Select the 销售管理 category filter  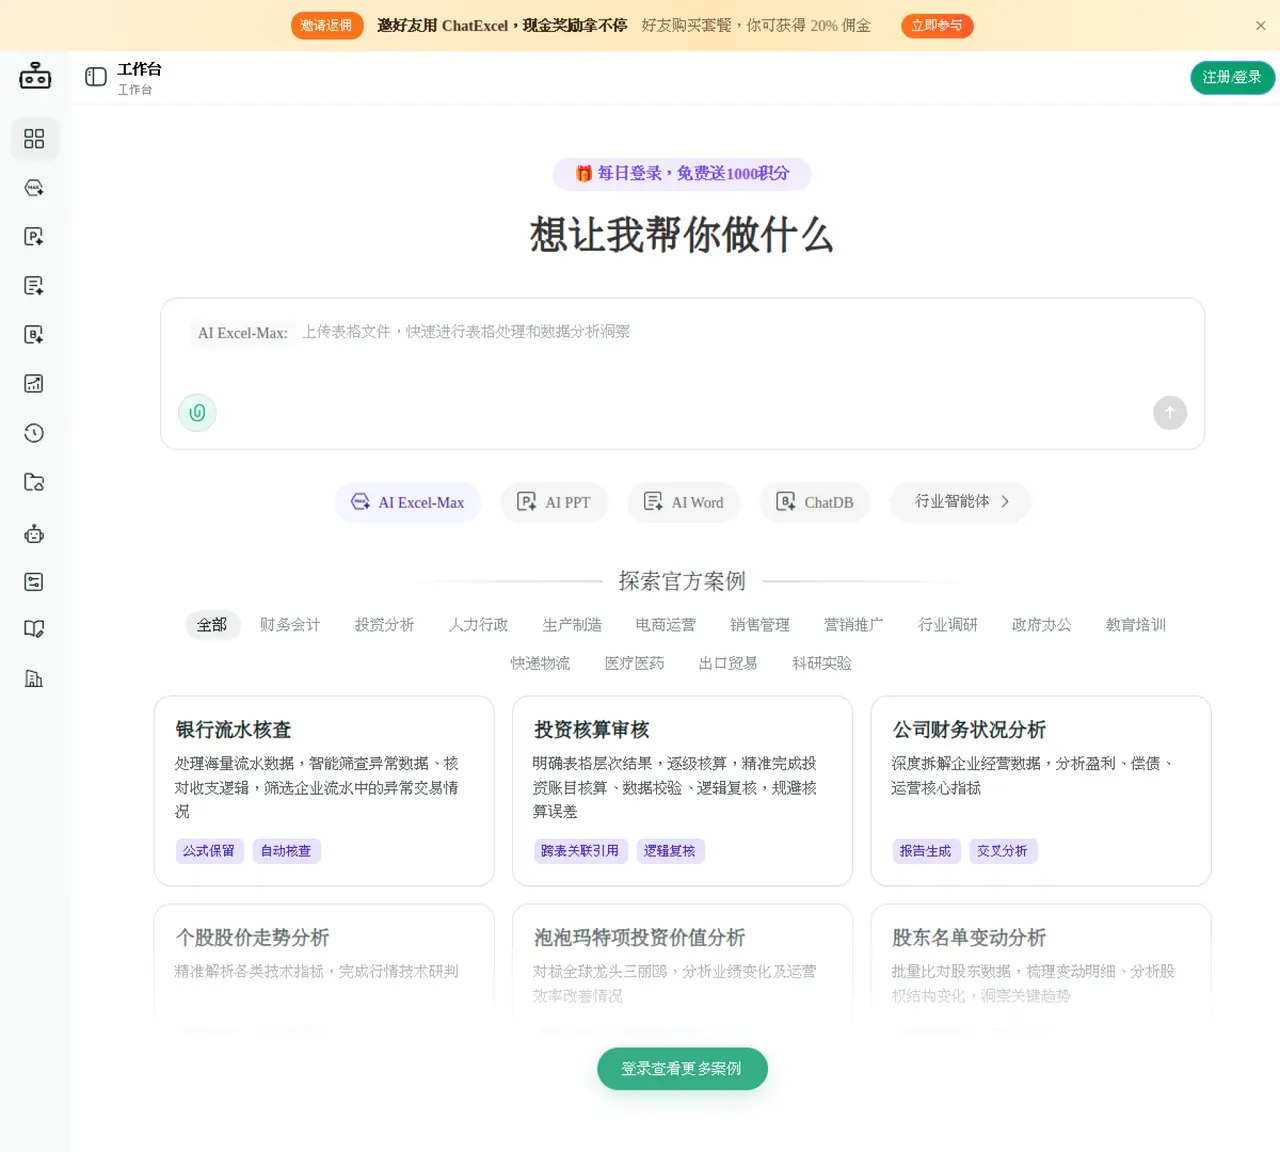click(x=760, y=625)
